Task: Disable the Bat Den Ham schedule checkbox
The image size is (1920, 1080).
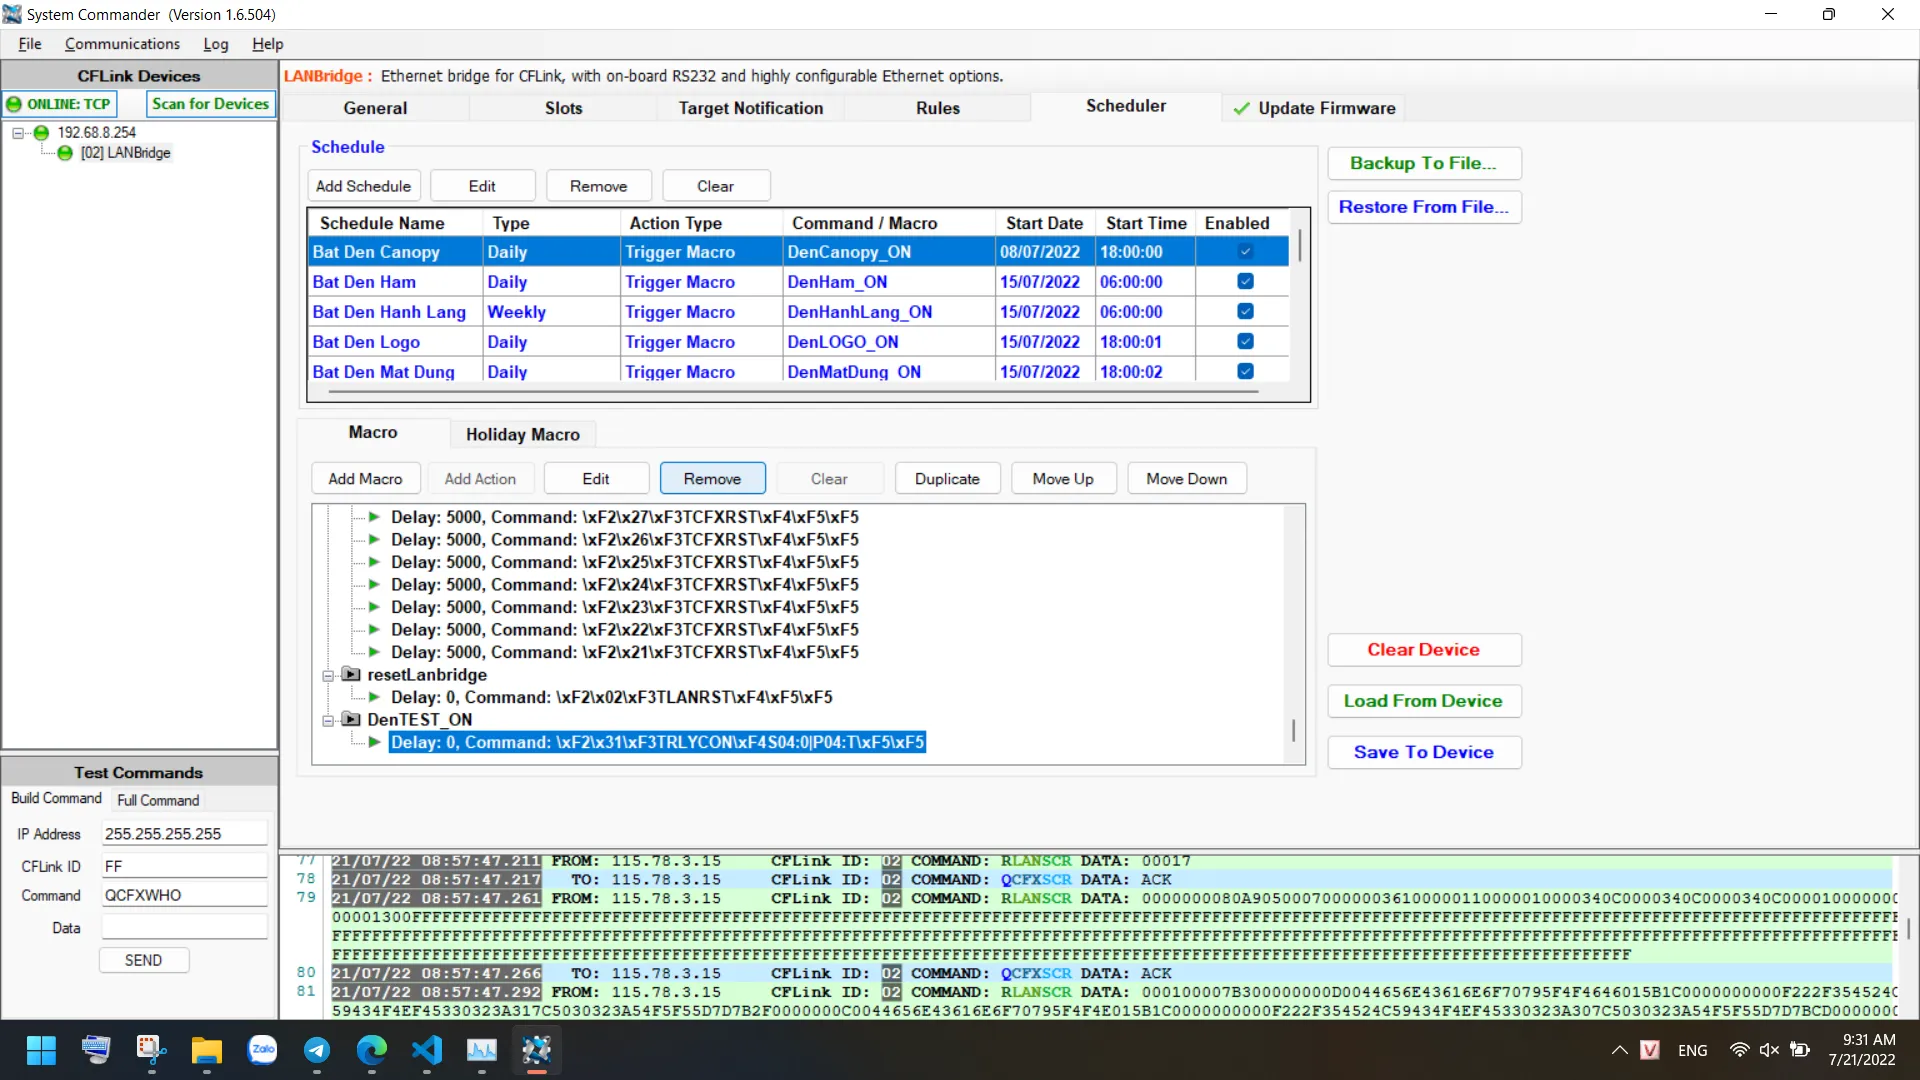Action: tap(1245, 282)
